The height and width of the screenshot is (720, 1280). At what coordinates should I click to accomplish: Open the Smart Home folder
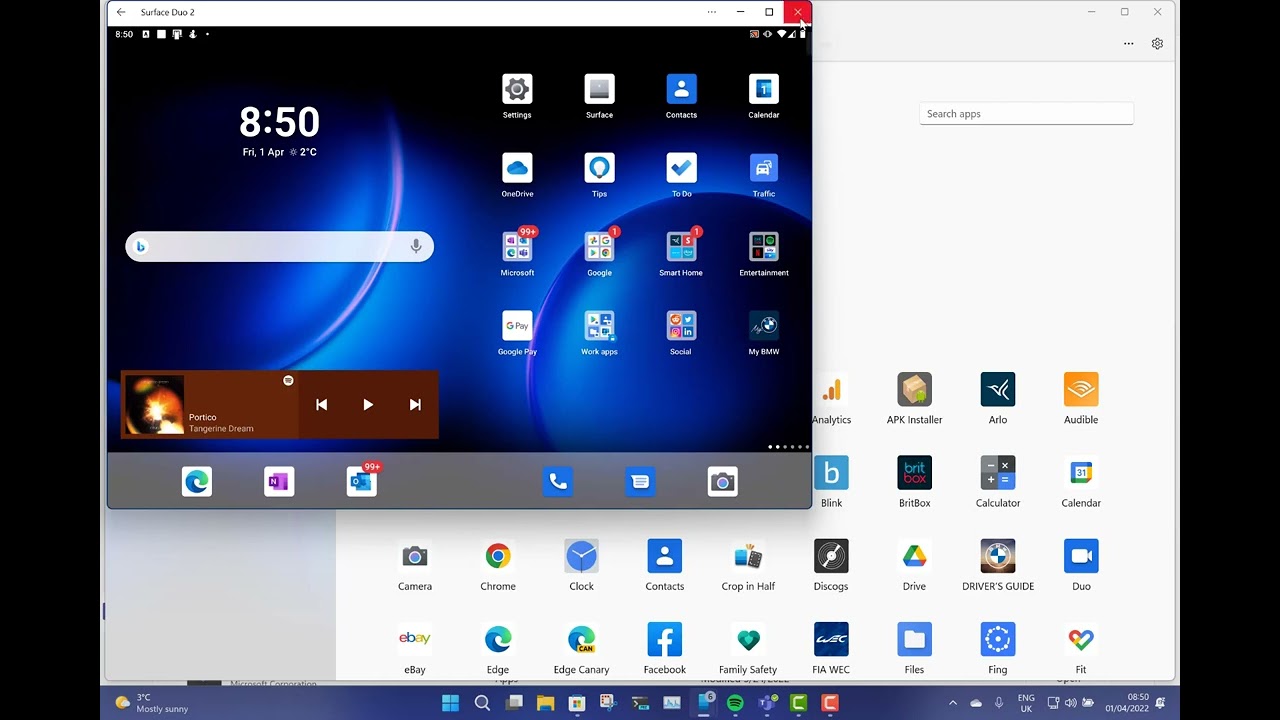681,247
